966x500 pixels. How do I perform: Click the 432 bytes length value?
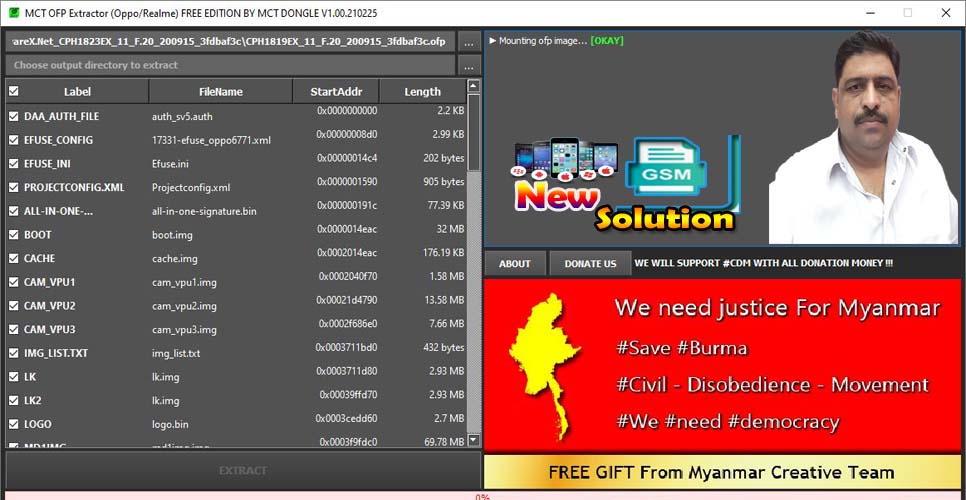pos(444,347)
